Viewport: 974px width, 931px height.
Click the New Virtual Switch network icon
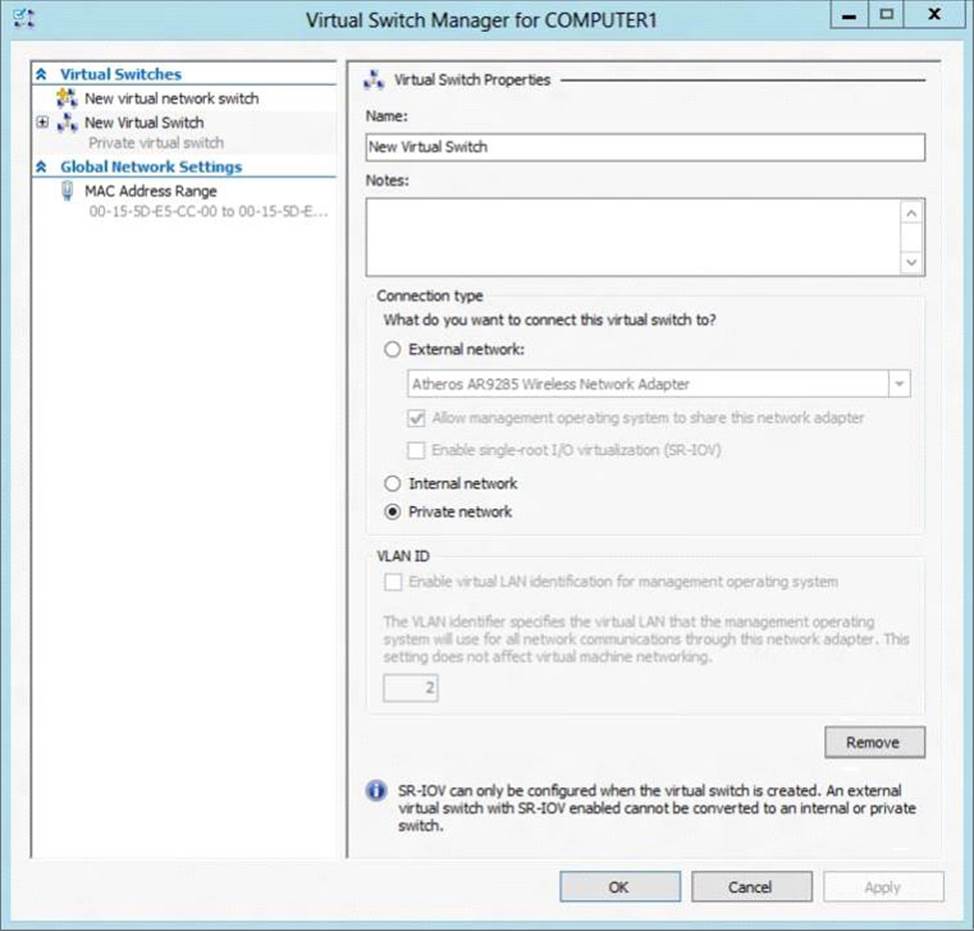[67, 123]
